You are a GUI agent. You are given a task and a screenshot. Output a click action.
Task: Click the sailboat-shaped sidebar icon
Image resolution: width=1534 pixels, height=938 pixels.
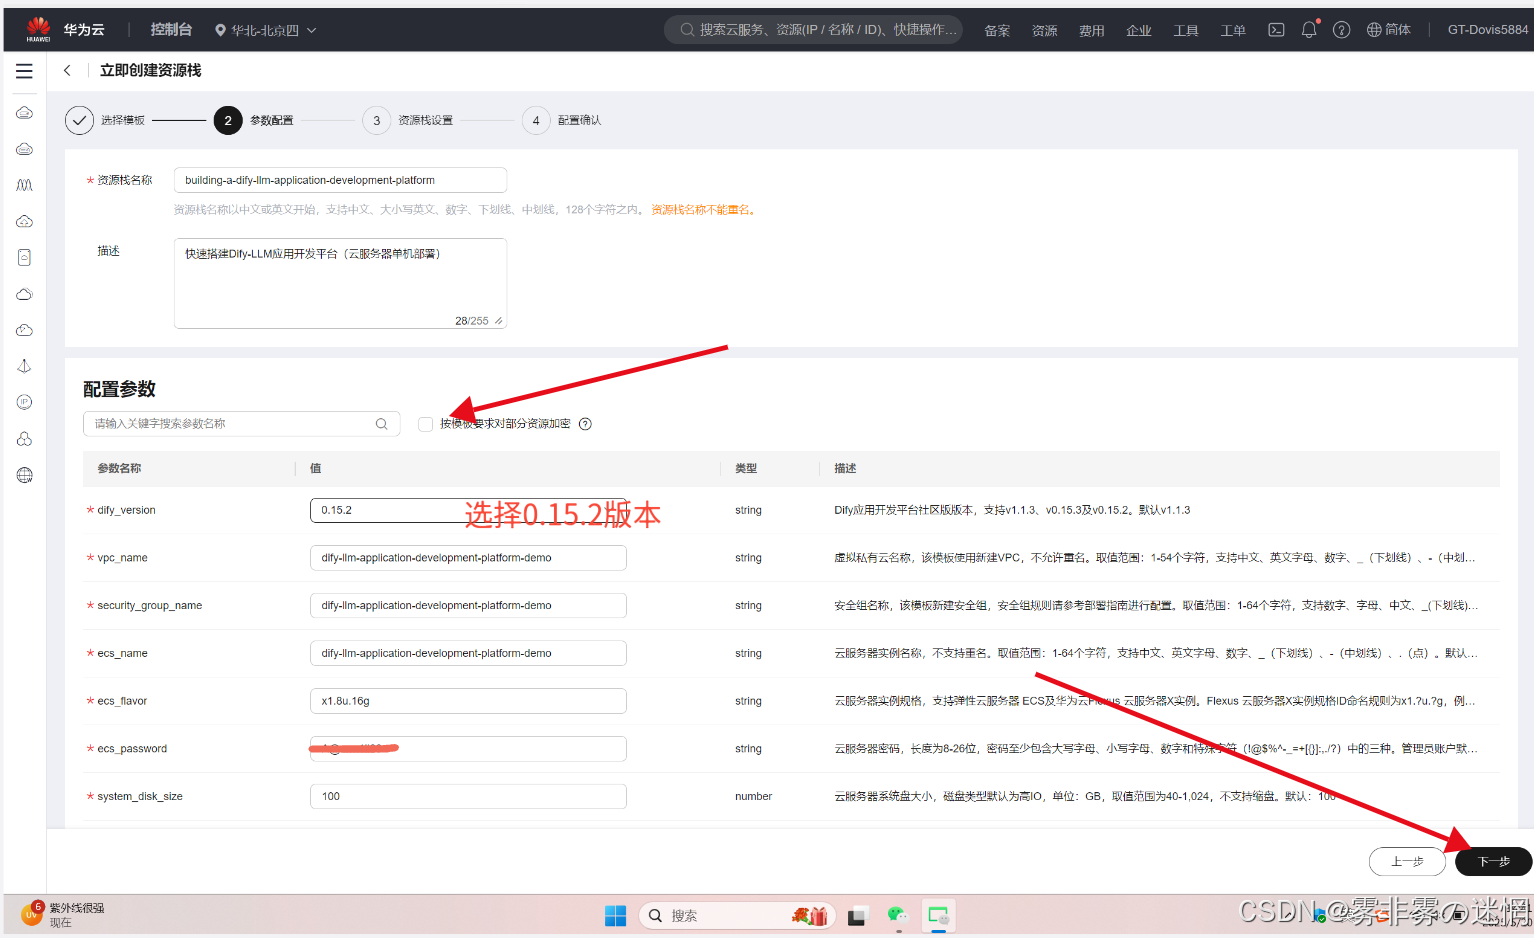[25, 366]
